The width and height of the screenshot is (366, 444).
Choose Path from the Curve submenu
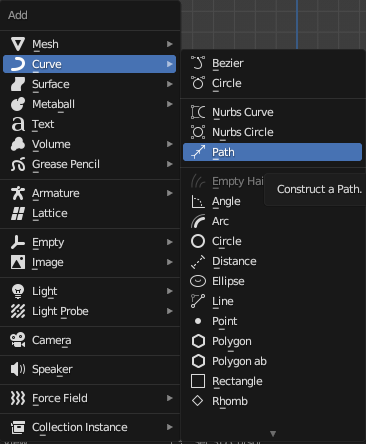coord(272,152)
